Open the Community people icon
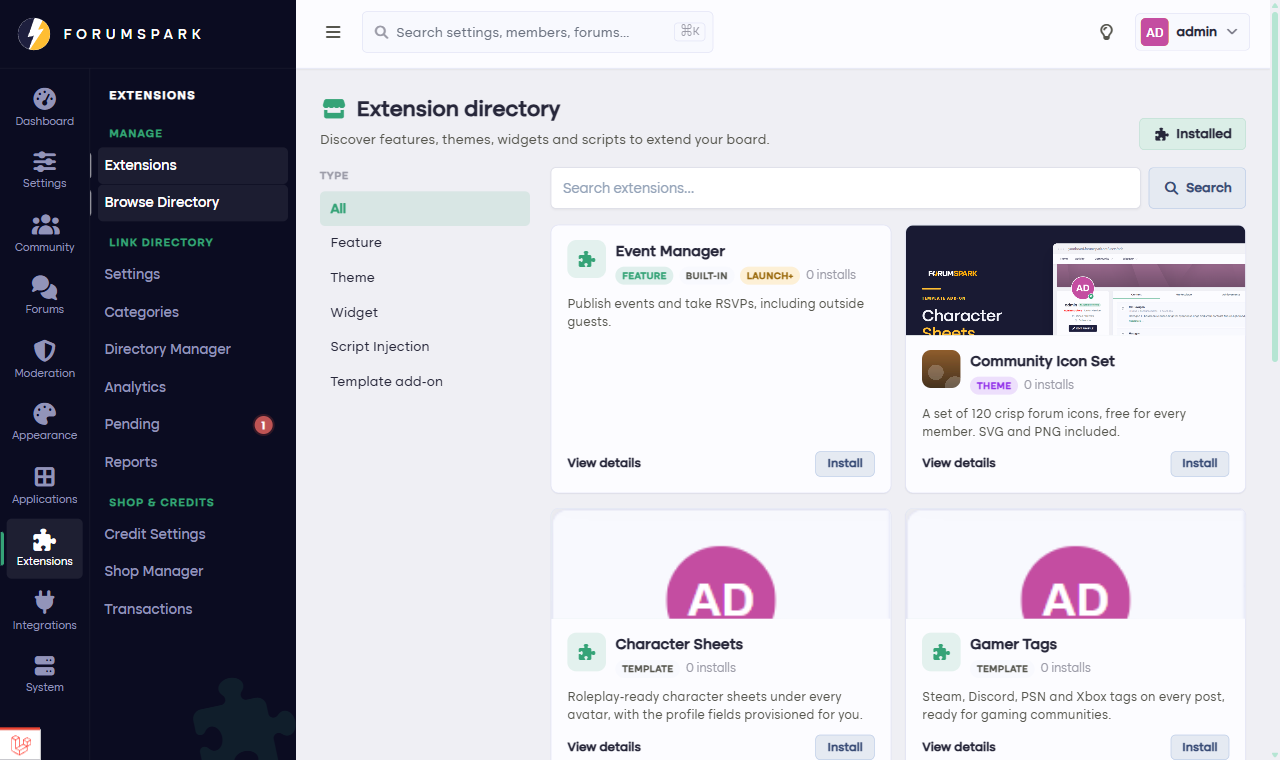The width and height of the screenshot is (1280, 760). pos(45,224)
